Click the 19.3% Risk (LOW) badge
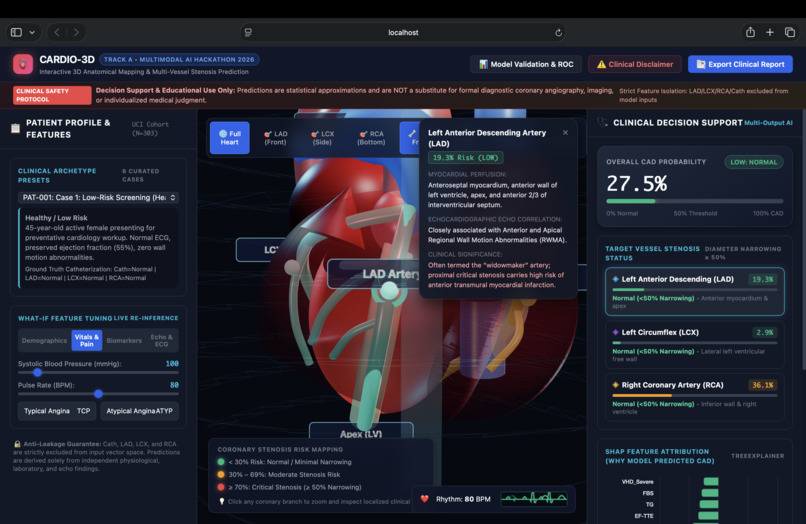The height and width of the screenshot is (524, 806). coord(465,158)
